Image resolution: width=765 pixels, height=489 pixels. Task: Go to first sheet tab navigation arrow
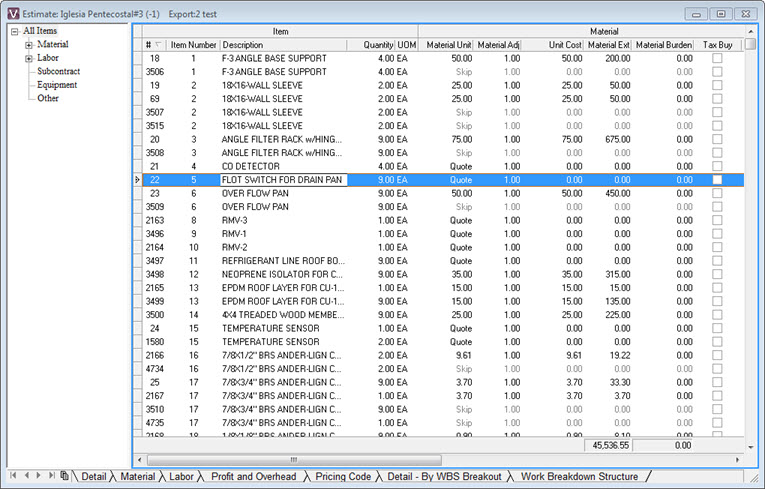point(13,475)
